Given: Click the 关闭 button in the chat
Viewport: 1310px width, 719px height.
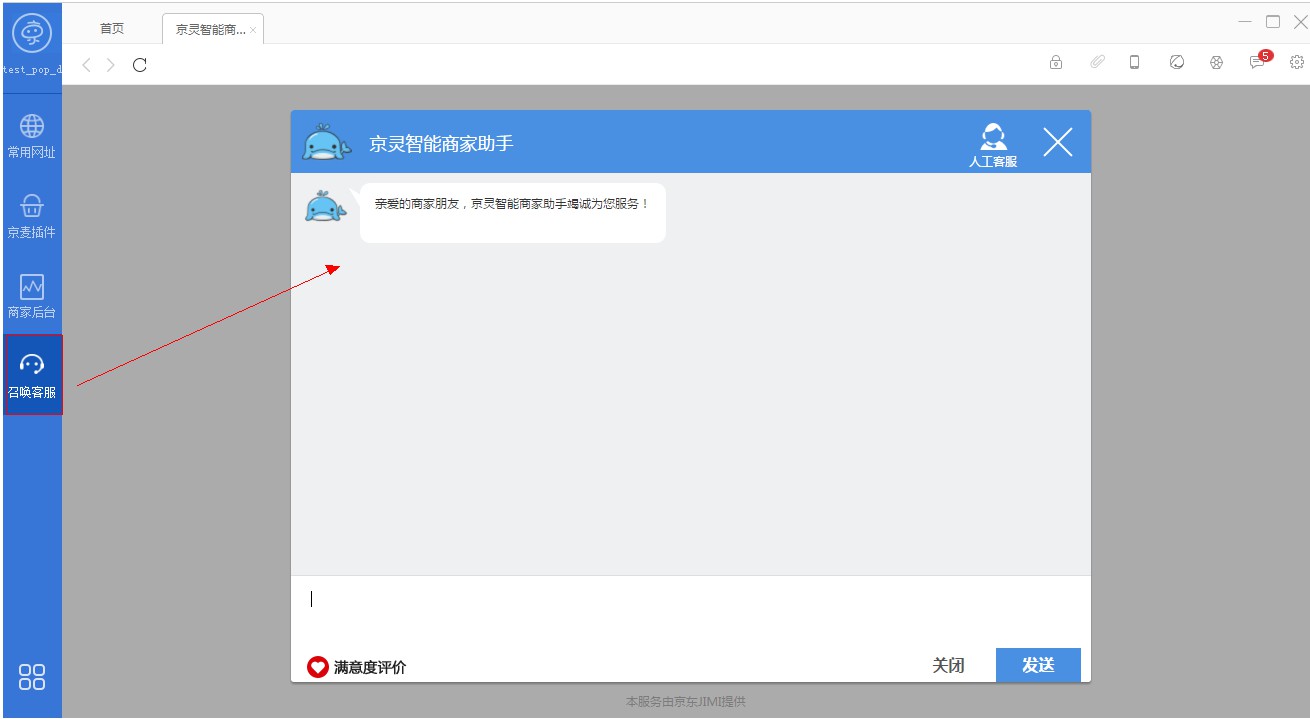Looking at the screenshot, I should 948,665.
